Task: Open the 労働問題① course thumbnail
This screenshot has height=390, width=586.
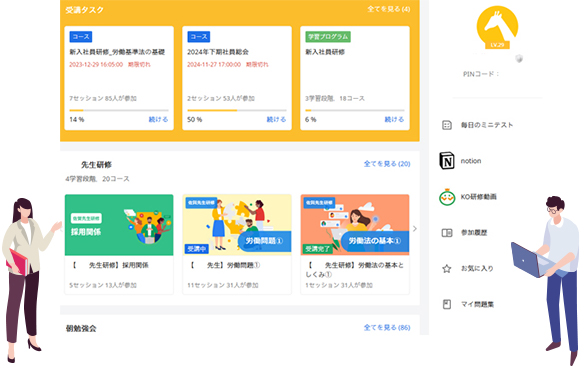Action: point(237,225)
